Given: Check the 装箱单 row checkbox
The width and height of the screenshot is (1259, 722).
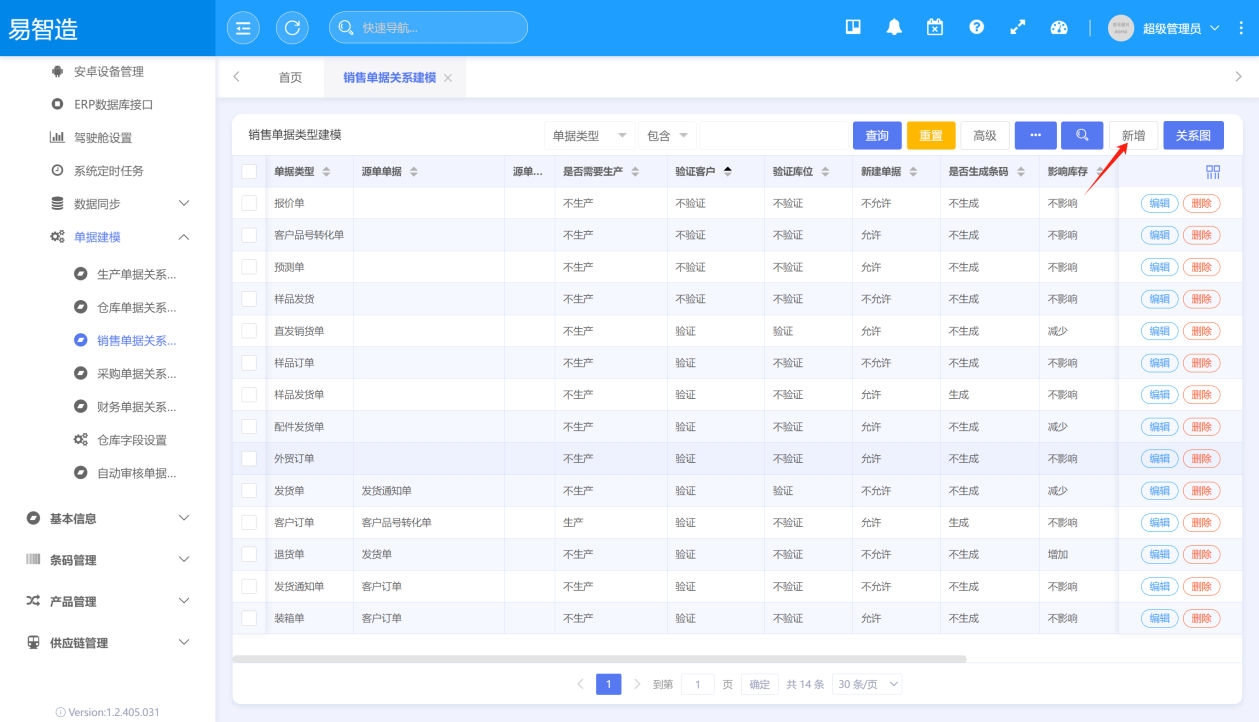Looking at the screenshot, I should (x=249, y=618).
